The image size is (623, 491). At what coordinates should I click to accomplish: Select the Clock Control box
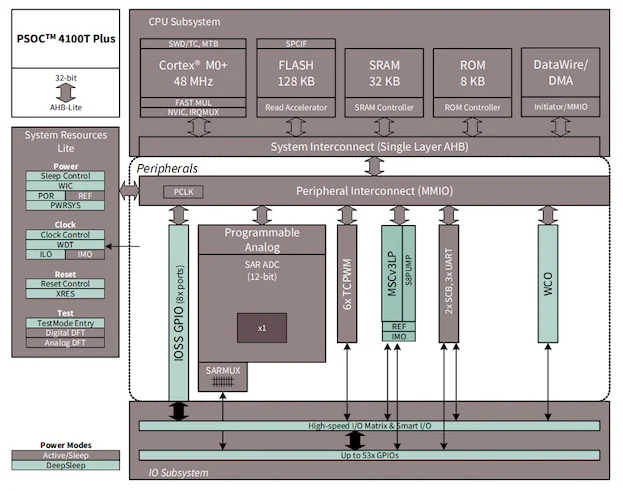point(65,235)
